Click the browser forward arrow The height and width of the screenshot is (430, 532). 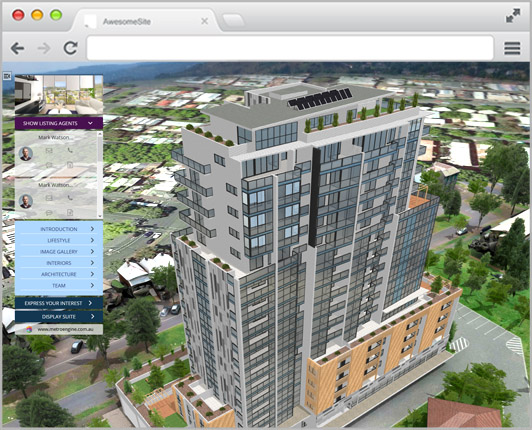coord(44,48)
